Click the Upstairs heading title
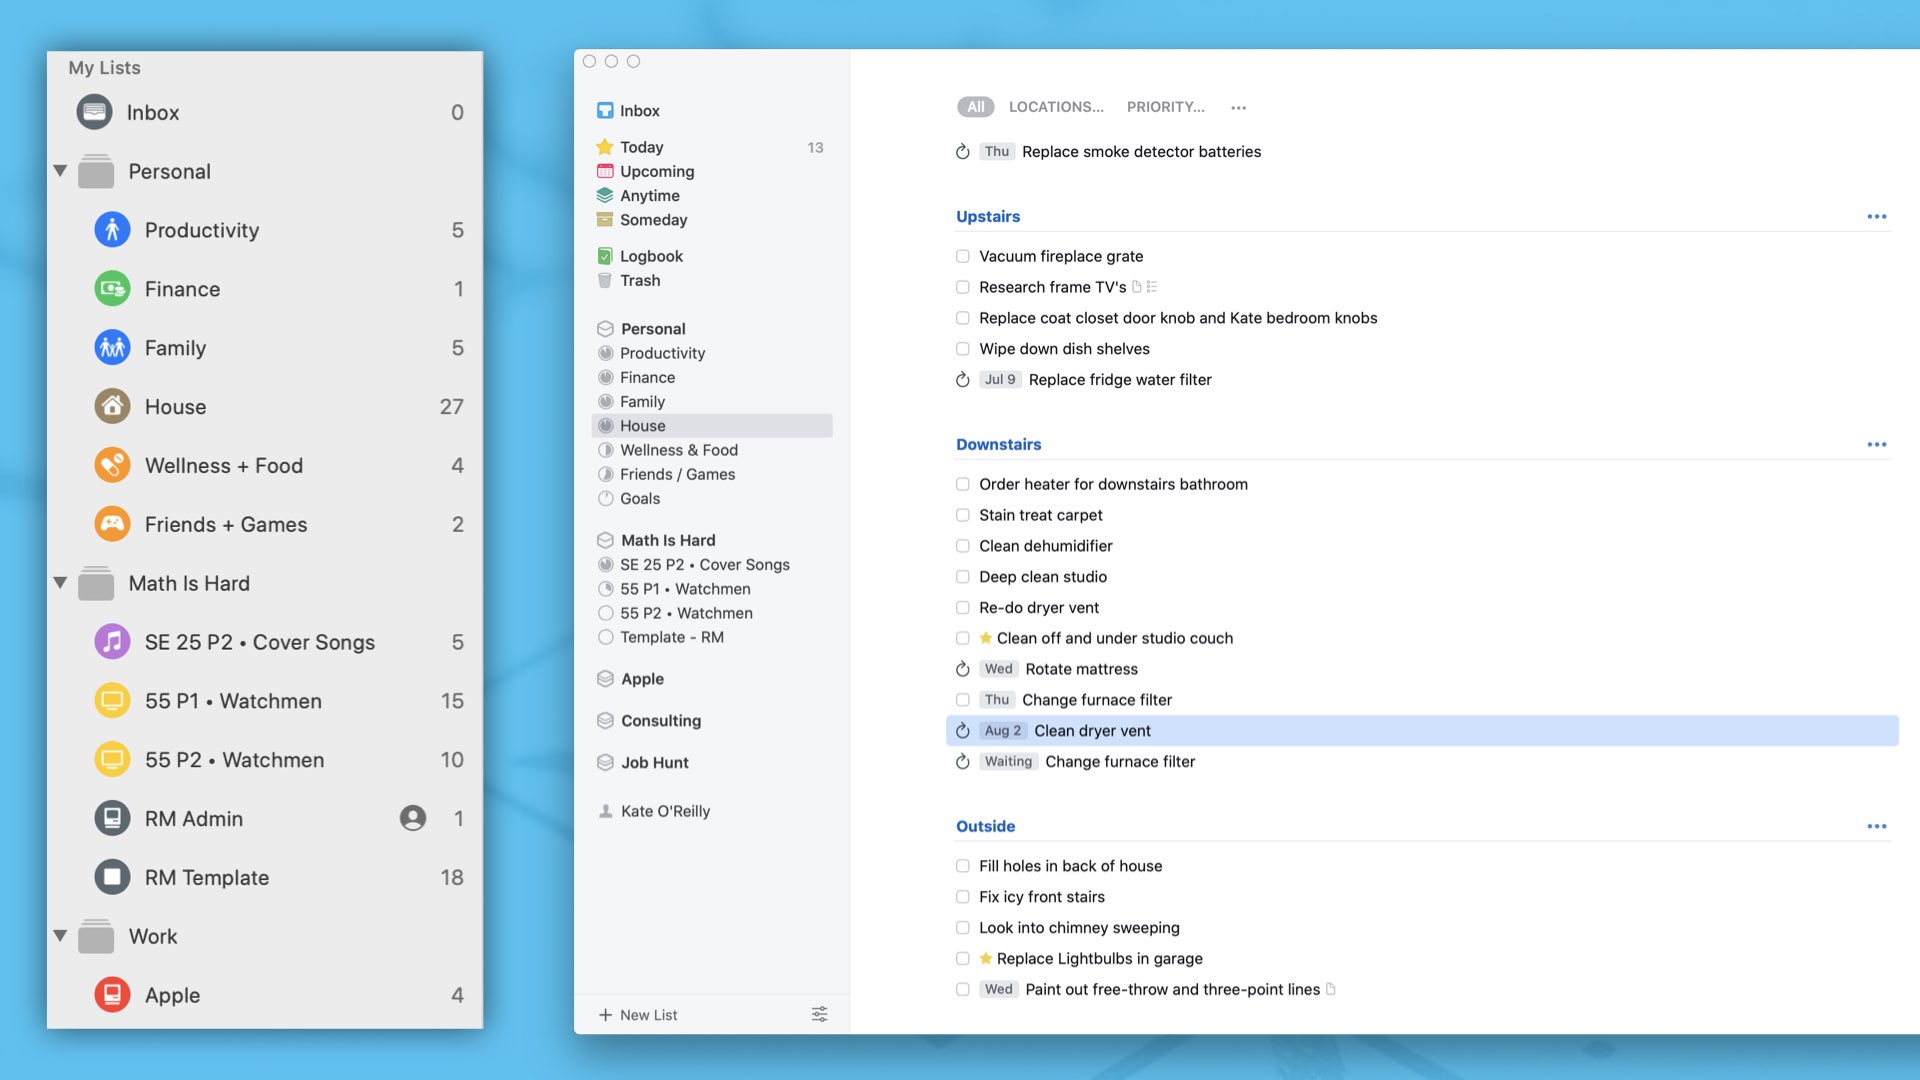The width and height of the screenshot is (1920, 1080). 988,217
